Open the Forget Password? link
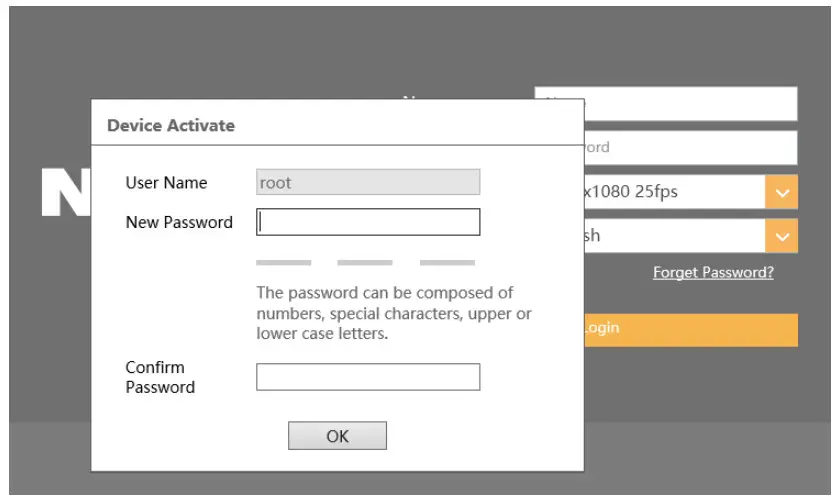Viewport: 838px width, 499px height. point(713,272)
